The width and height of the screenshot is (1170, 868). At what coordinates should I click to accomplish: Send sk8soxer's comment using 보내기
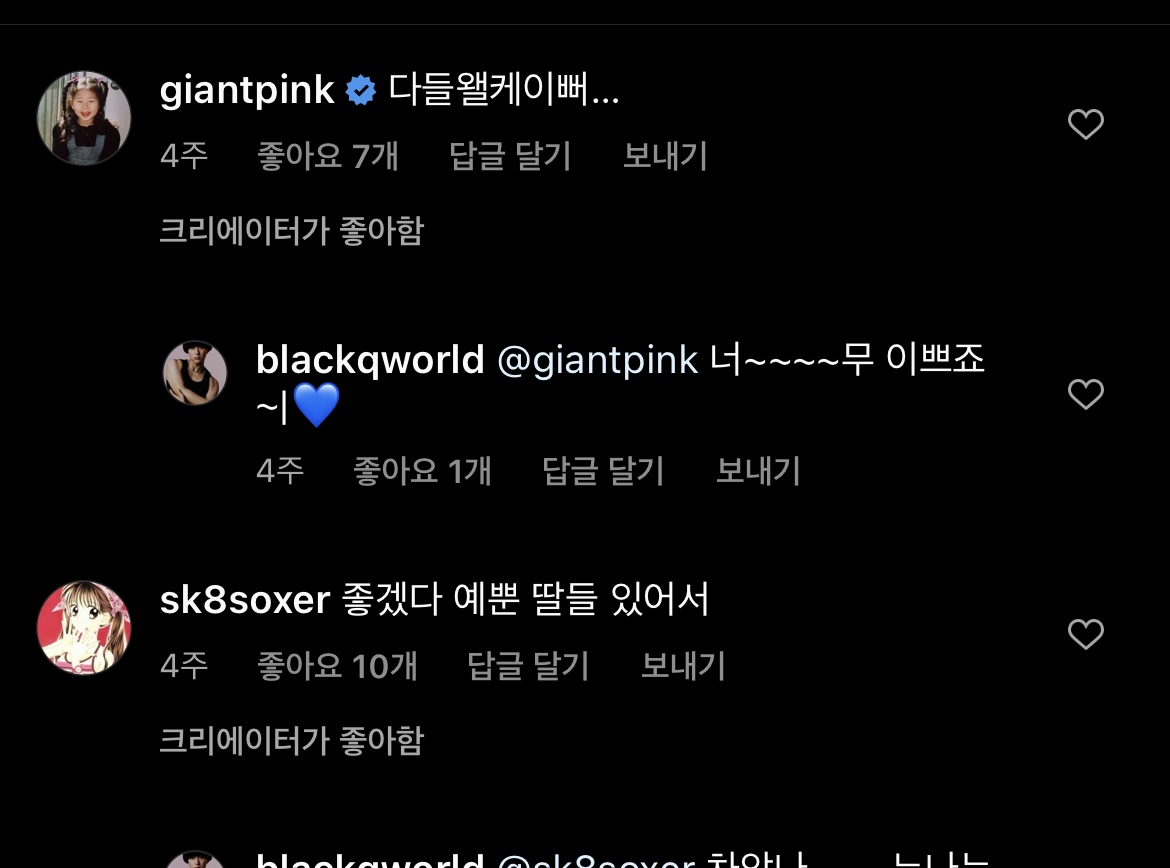click(683, 666)
